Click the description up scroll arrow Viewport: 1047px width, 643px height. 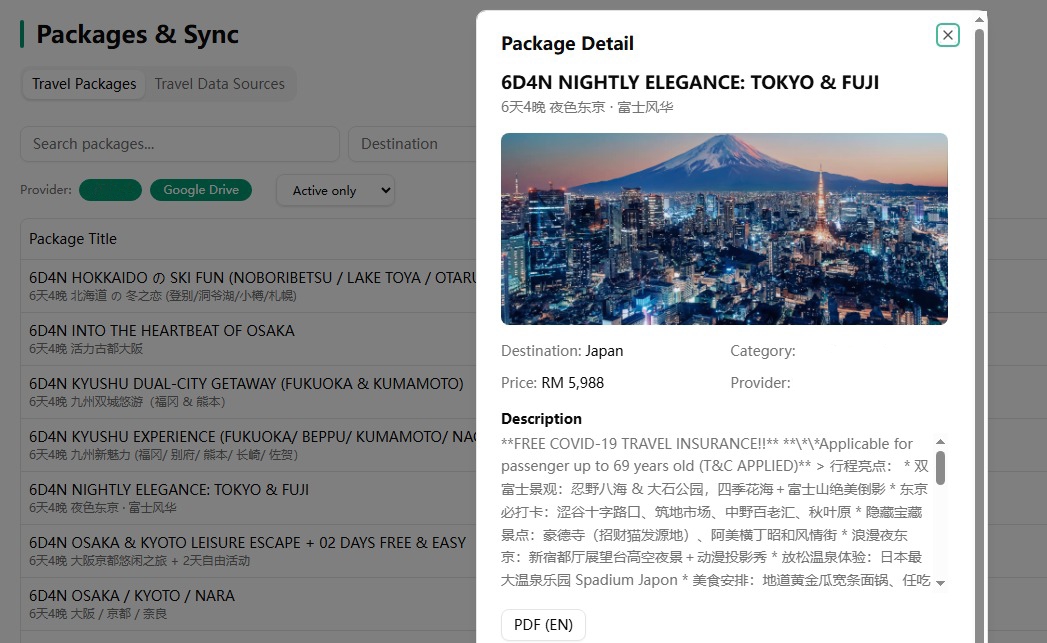(x=938, y=440)
